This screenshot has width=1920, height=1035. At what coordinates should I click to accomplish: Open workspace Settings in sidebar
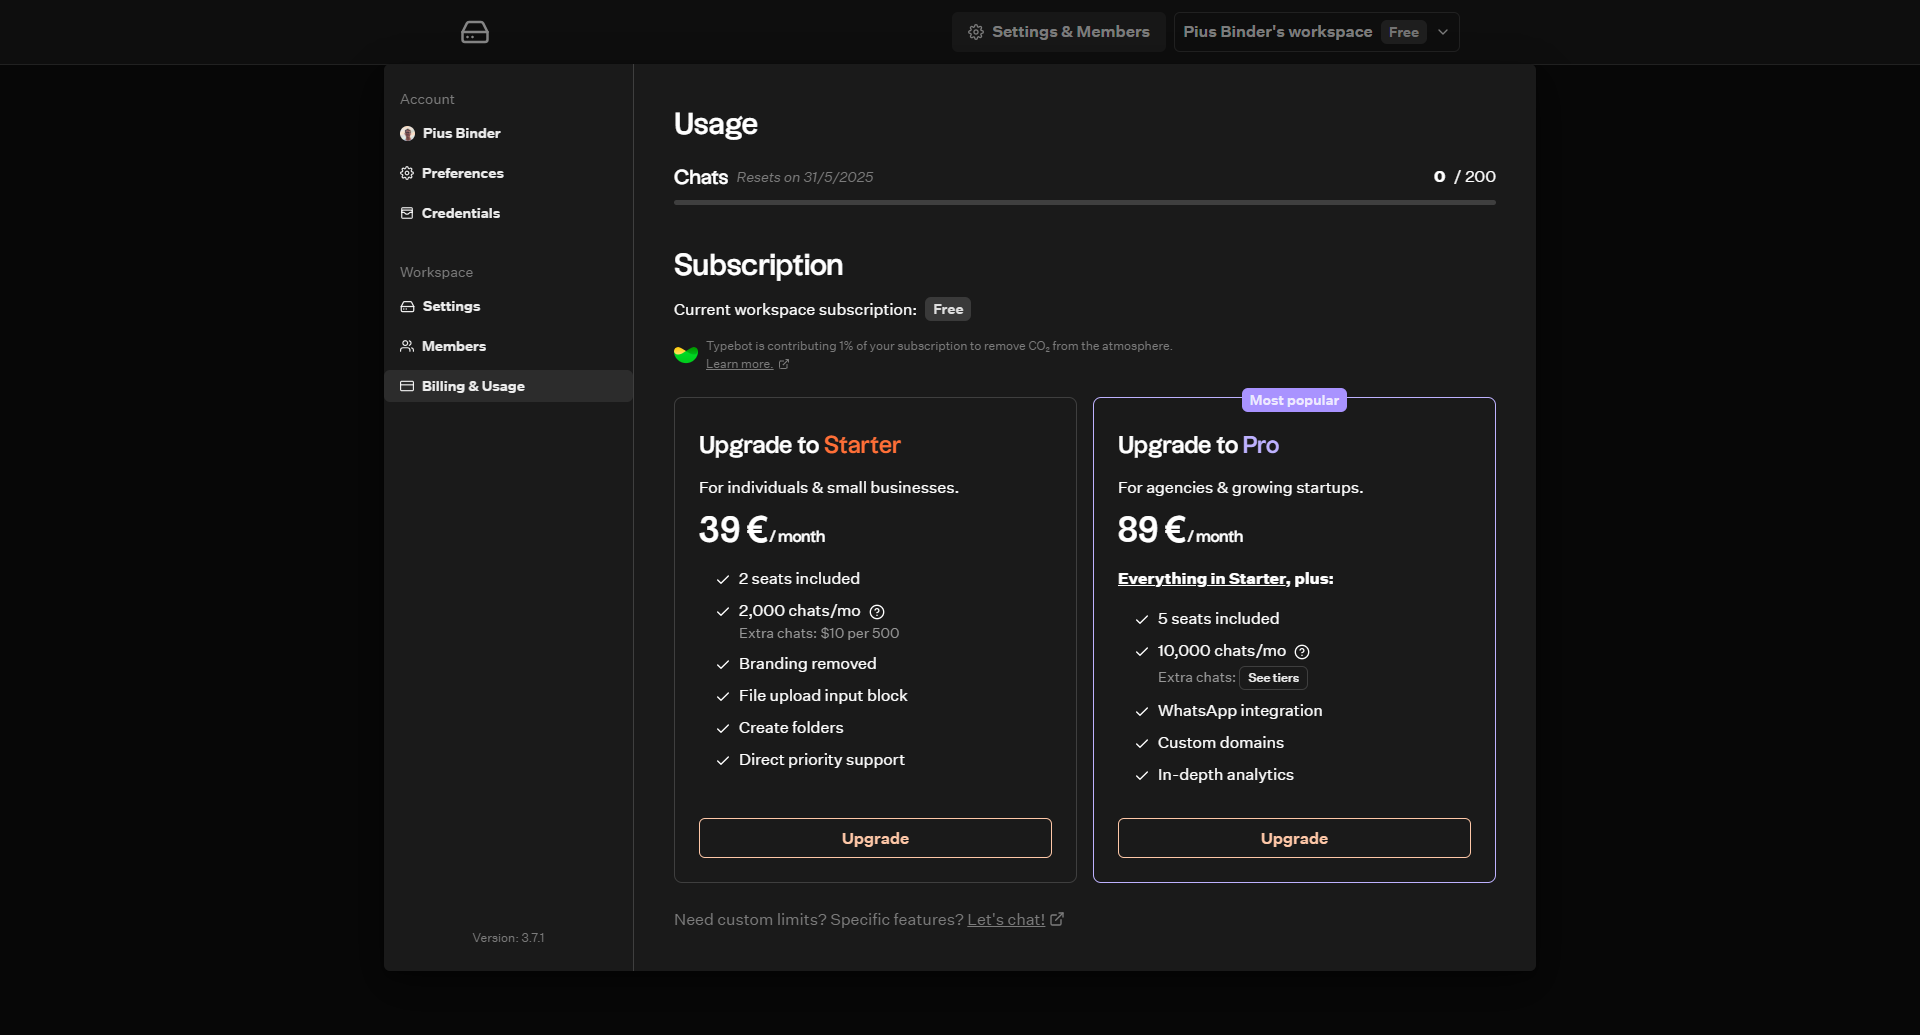[x=450, y=306]
